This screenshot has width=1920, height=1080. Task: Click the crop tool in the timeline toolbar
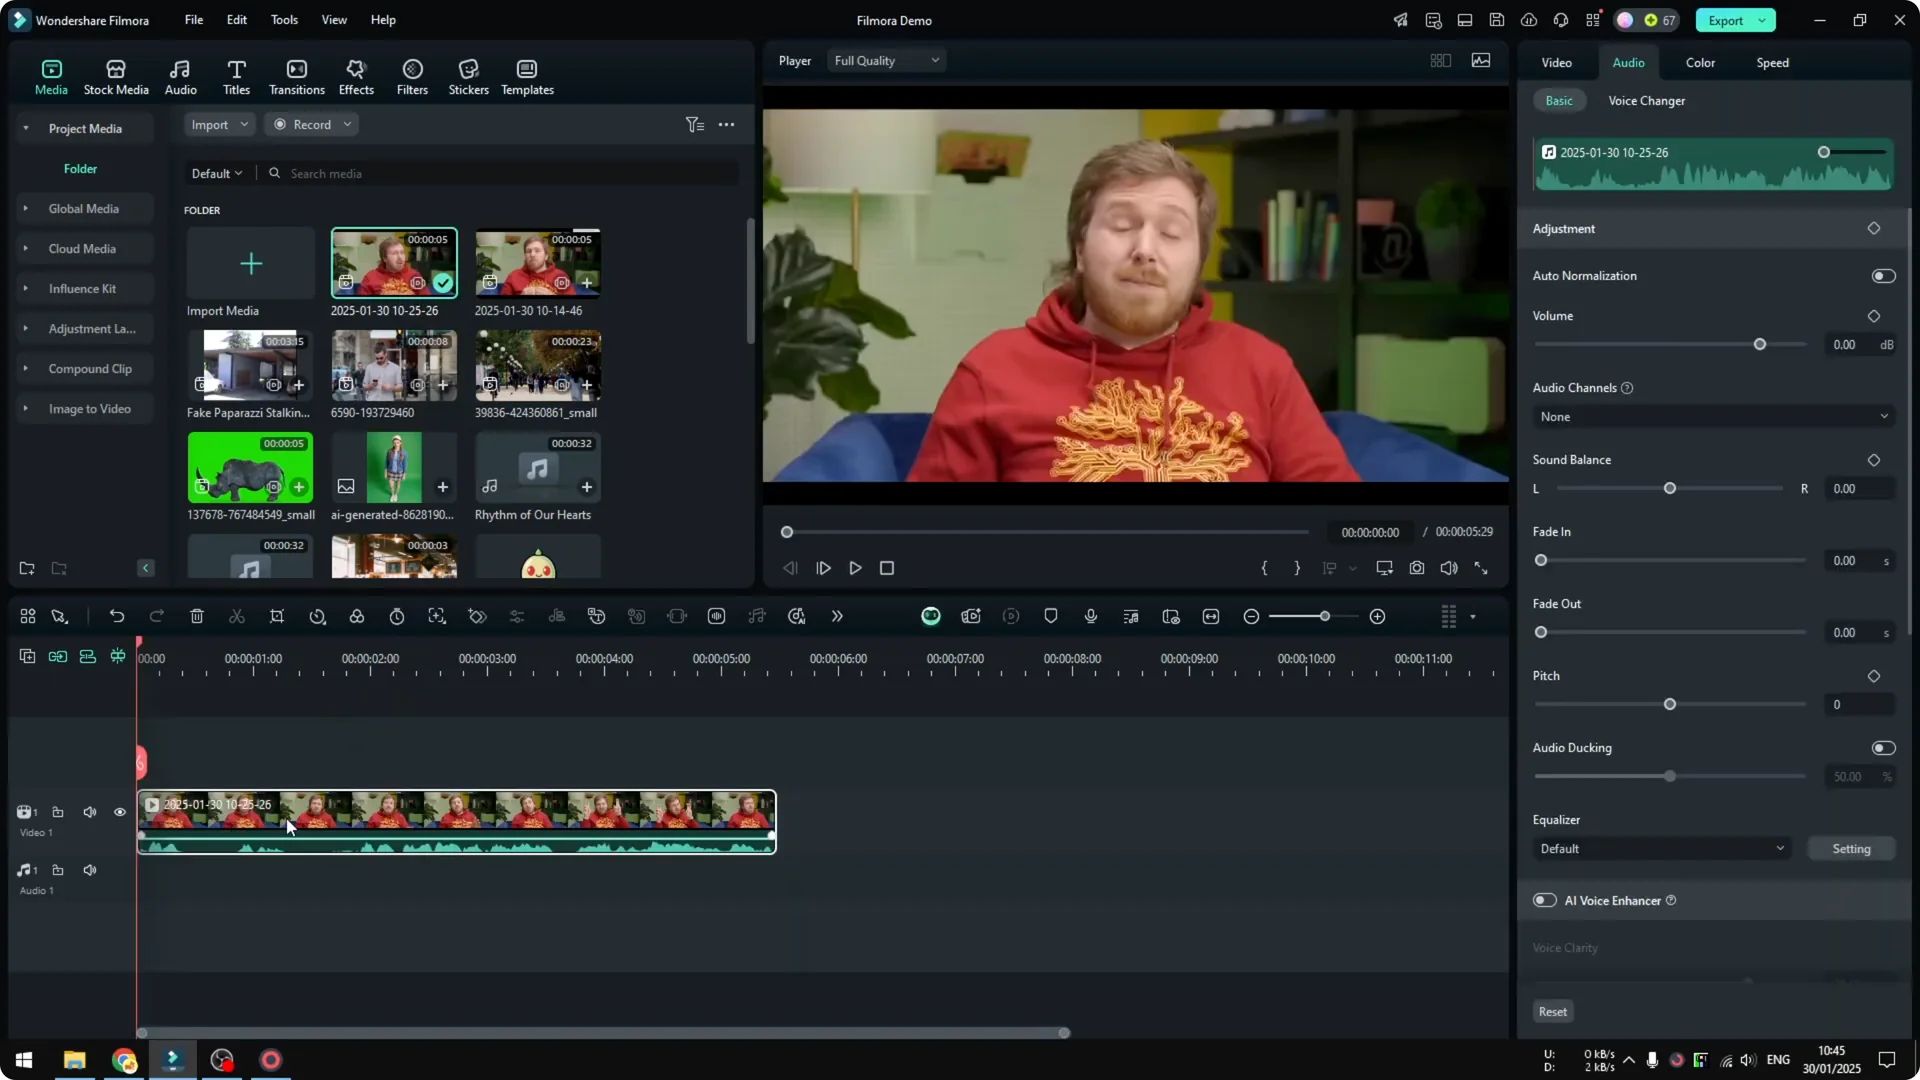277,616
